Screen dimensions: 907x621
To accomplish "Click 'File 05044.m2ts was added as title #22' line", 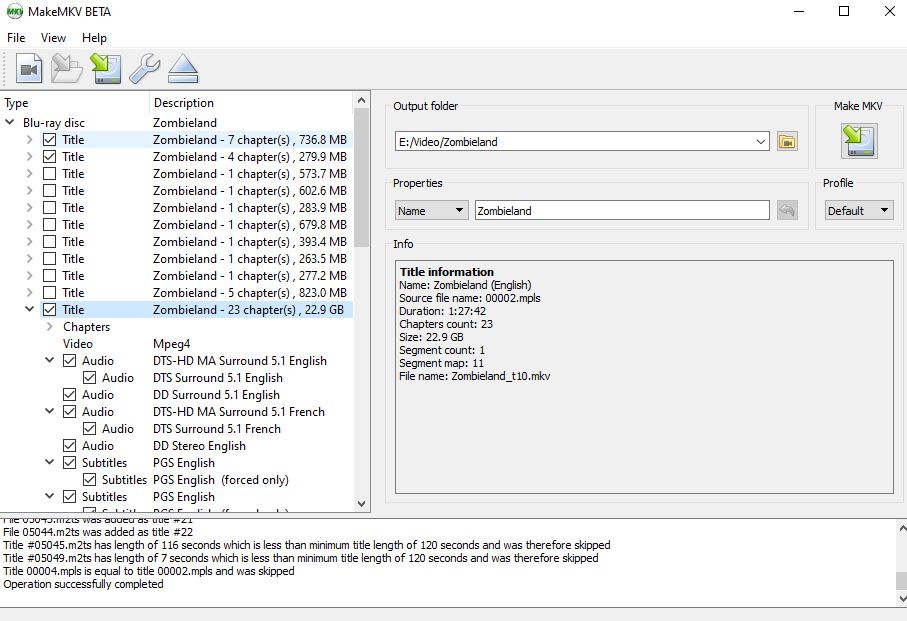I will coord(98,532).
